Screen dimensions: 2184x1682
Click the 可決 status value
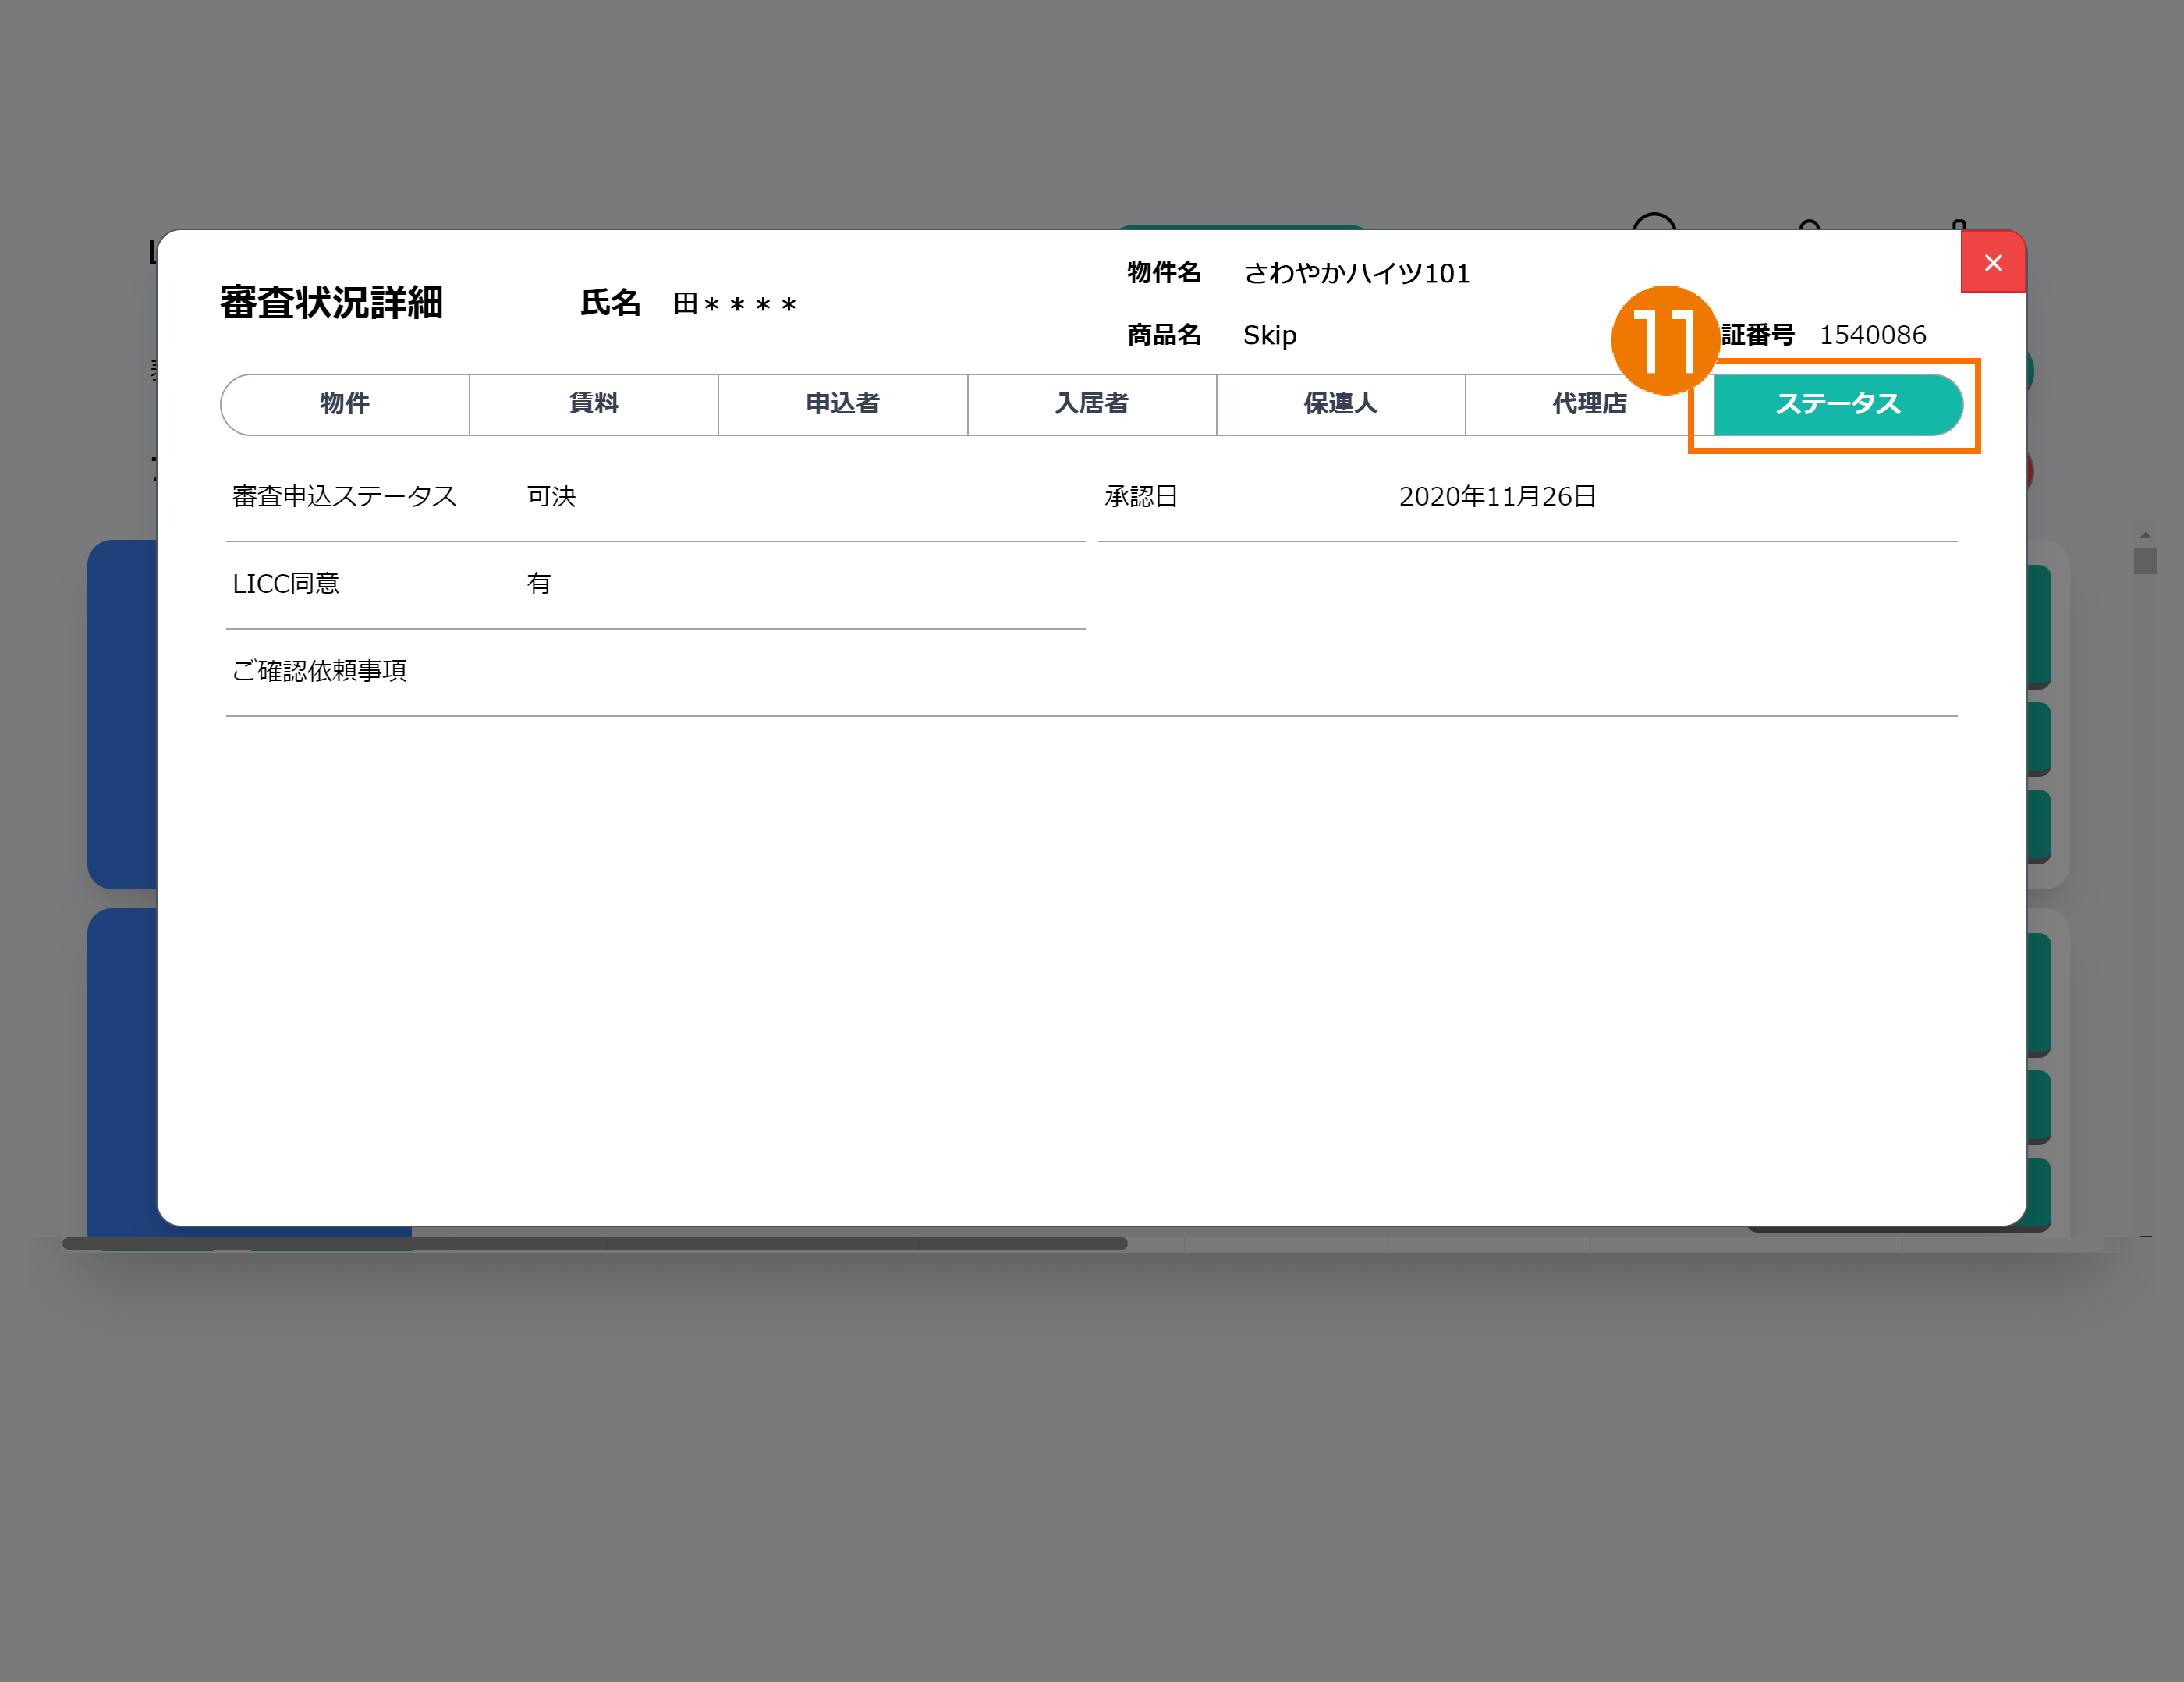[552, 497]
